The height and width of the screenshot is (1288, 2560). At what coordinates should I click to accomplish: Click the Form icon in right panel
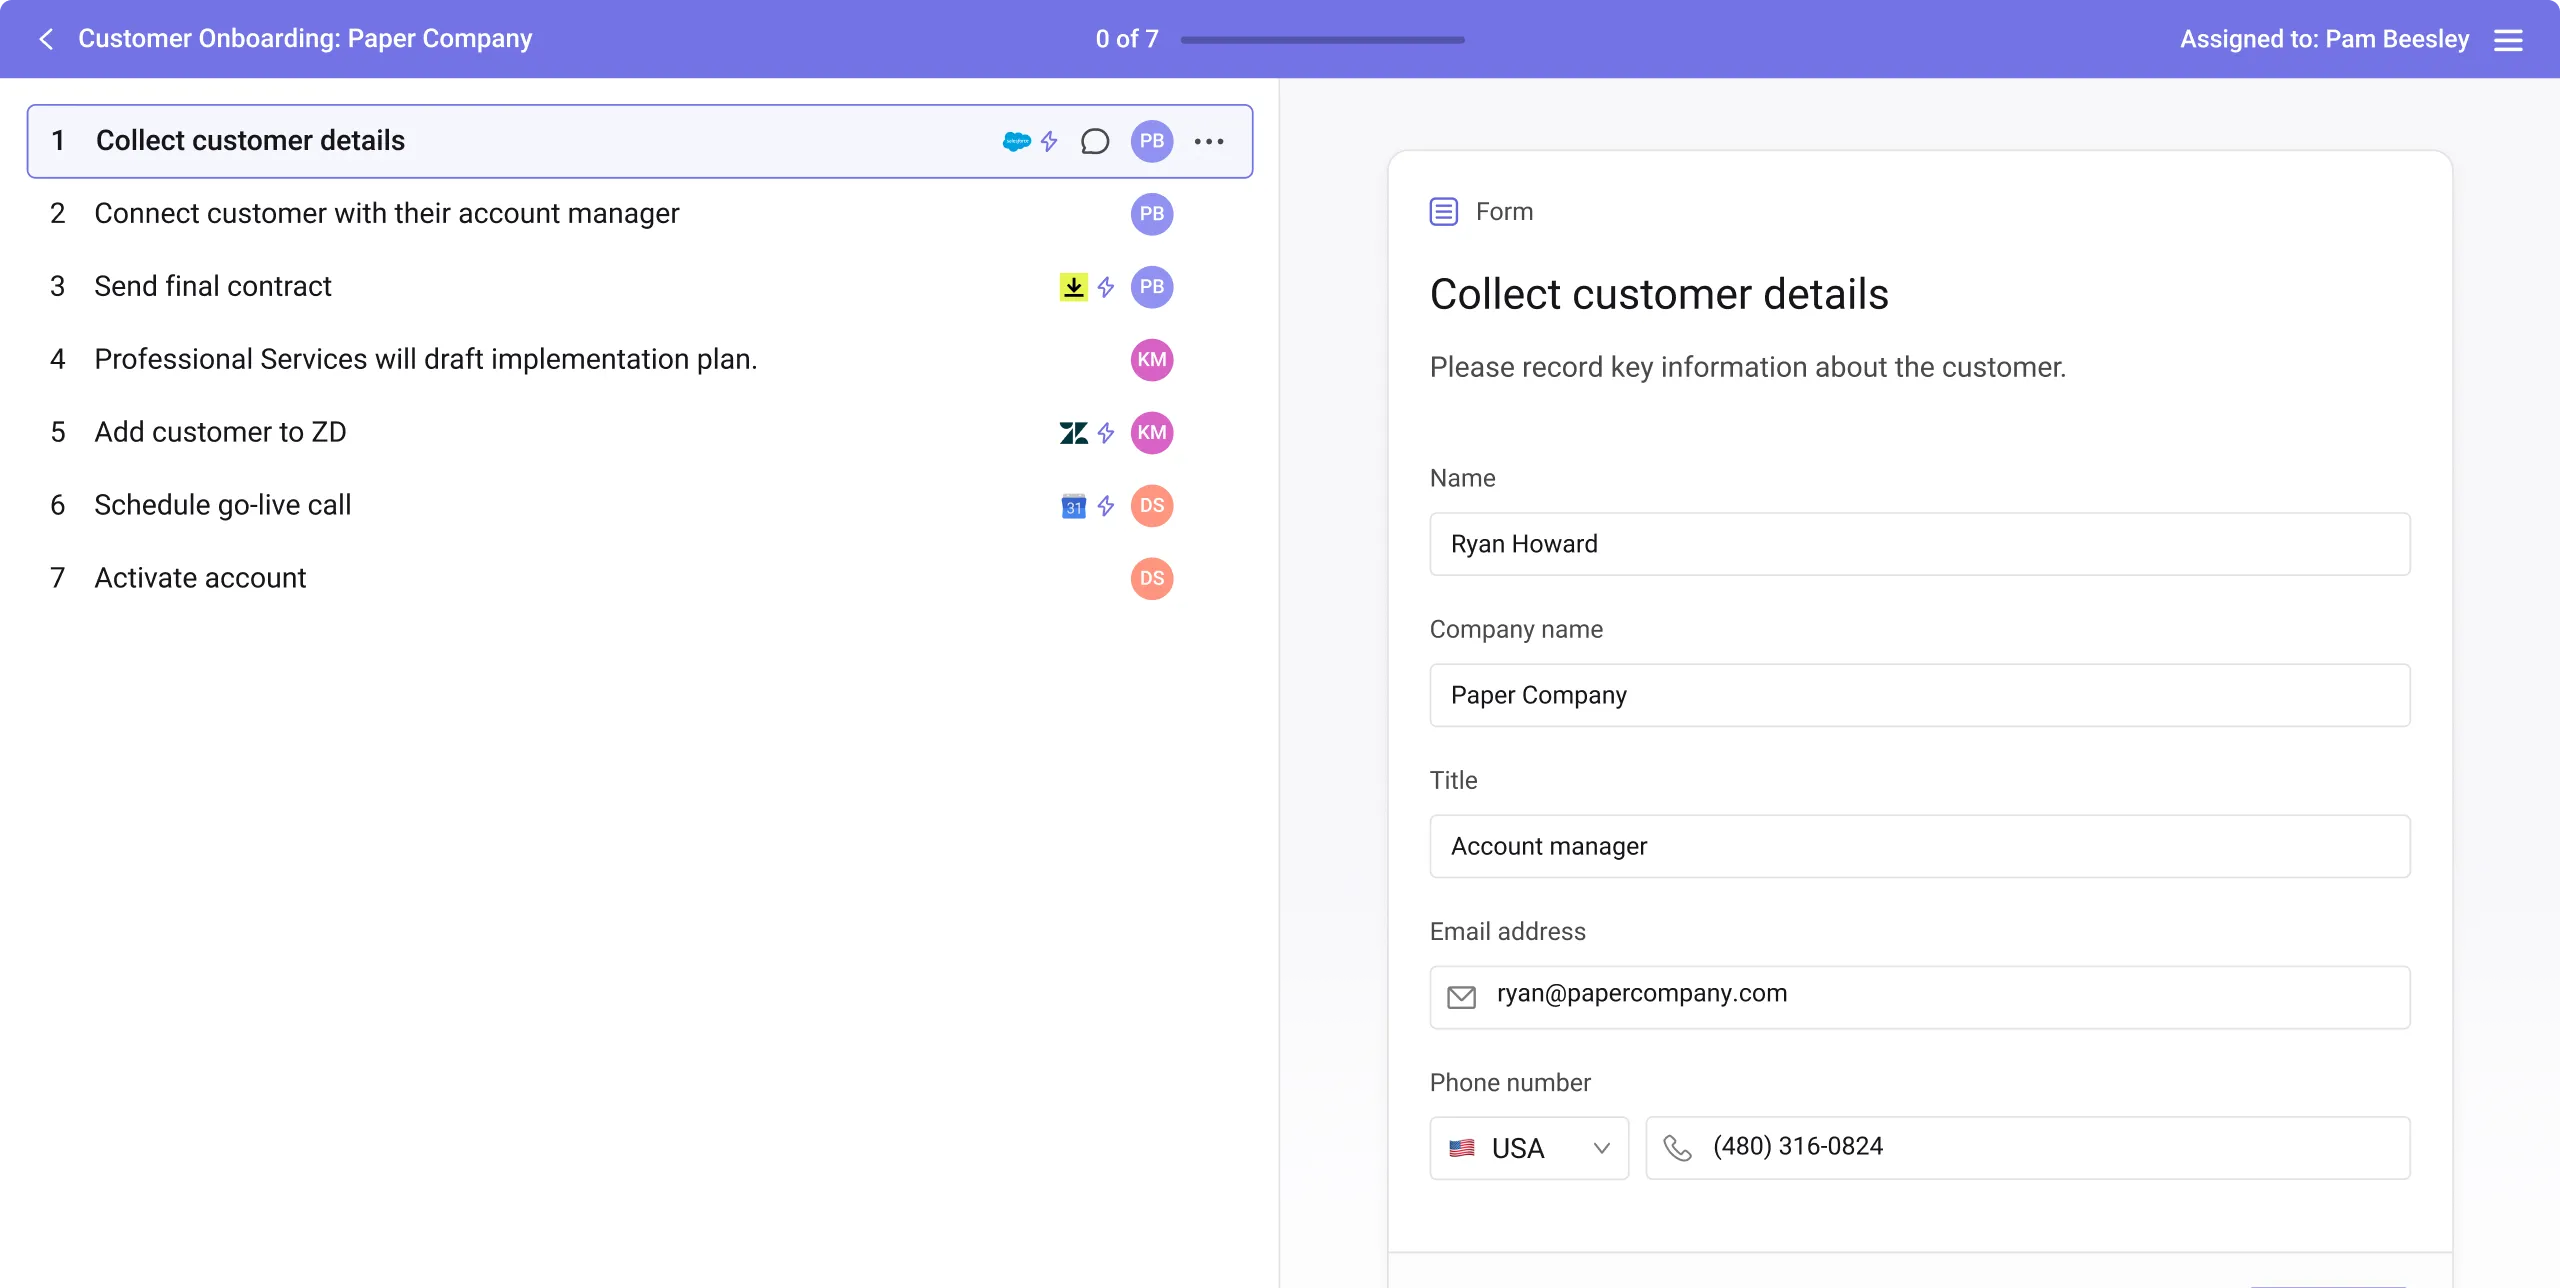1443,212
